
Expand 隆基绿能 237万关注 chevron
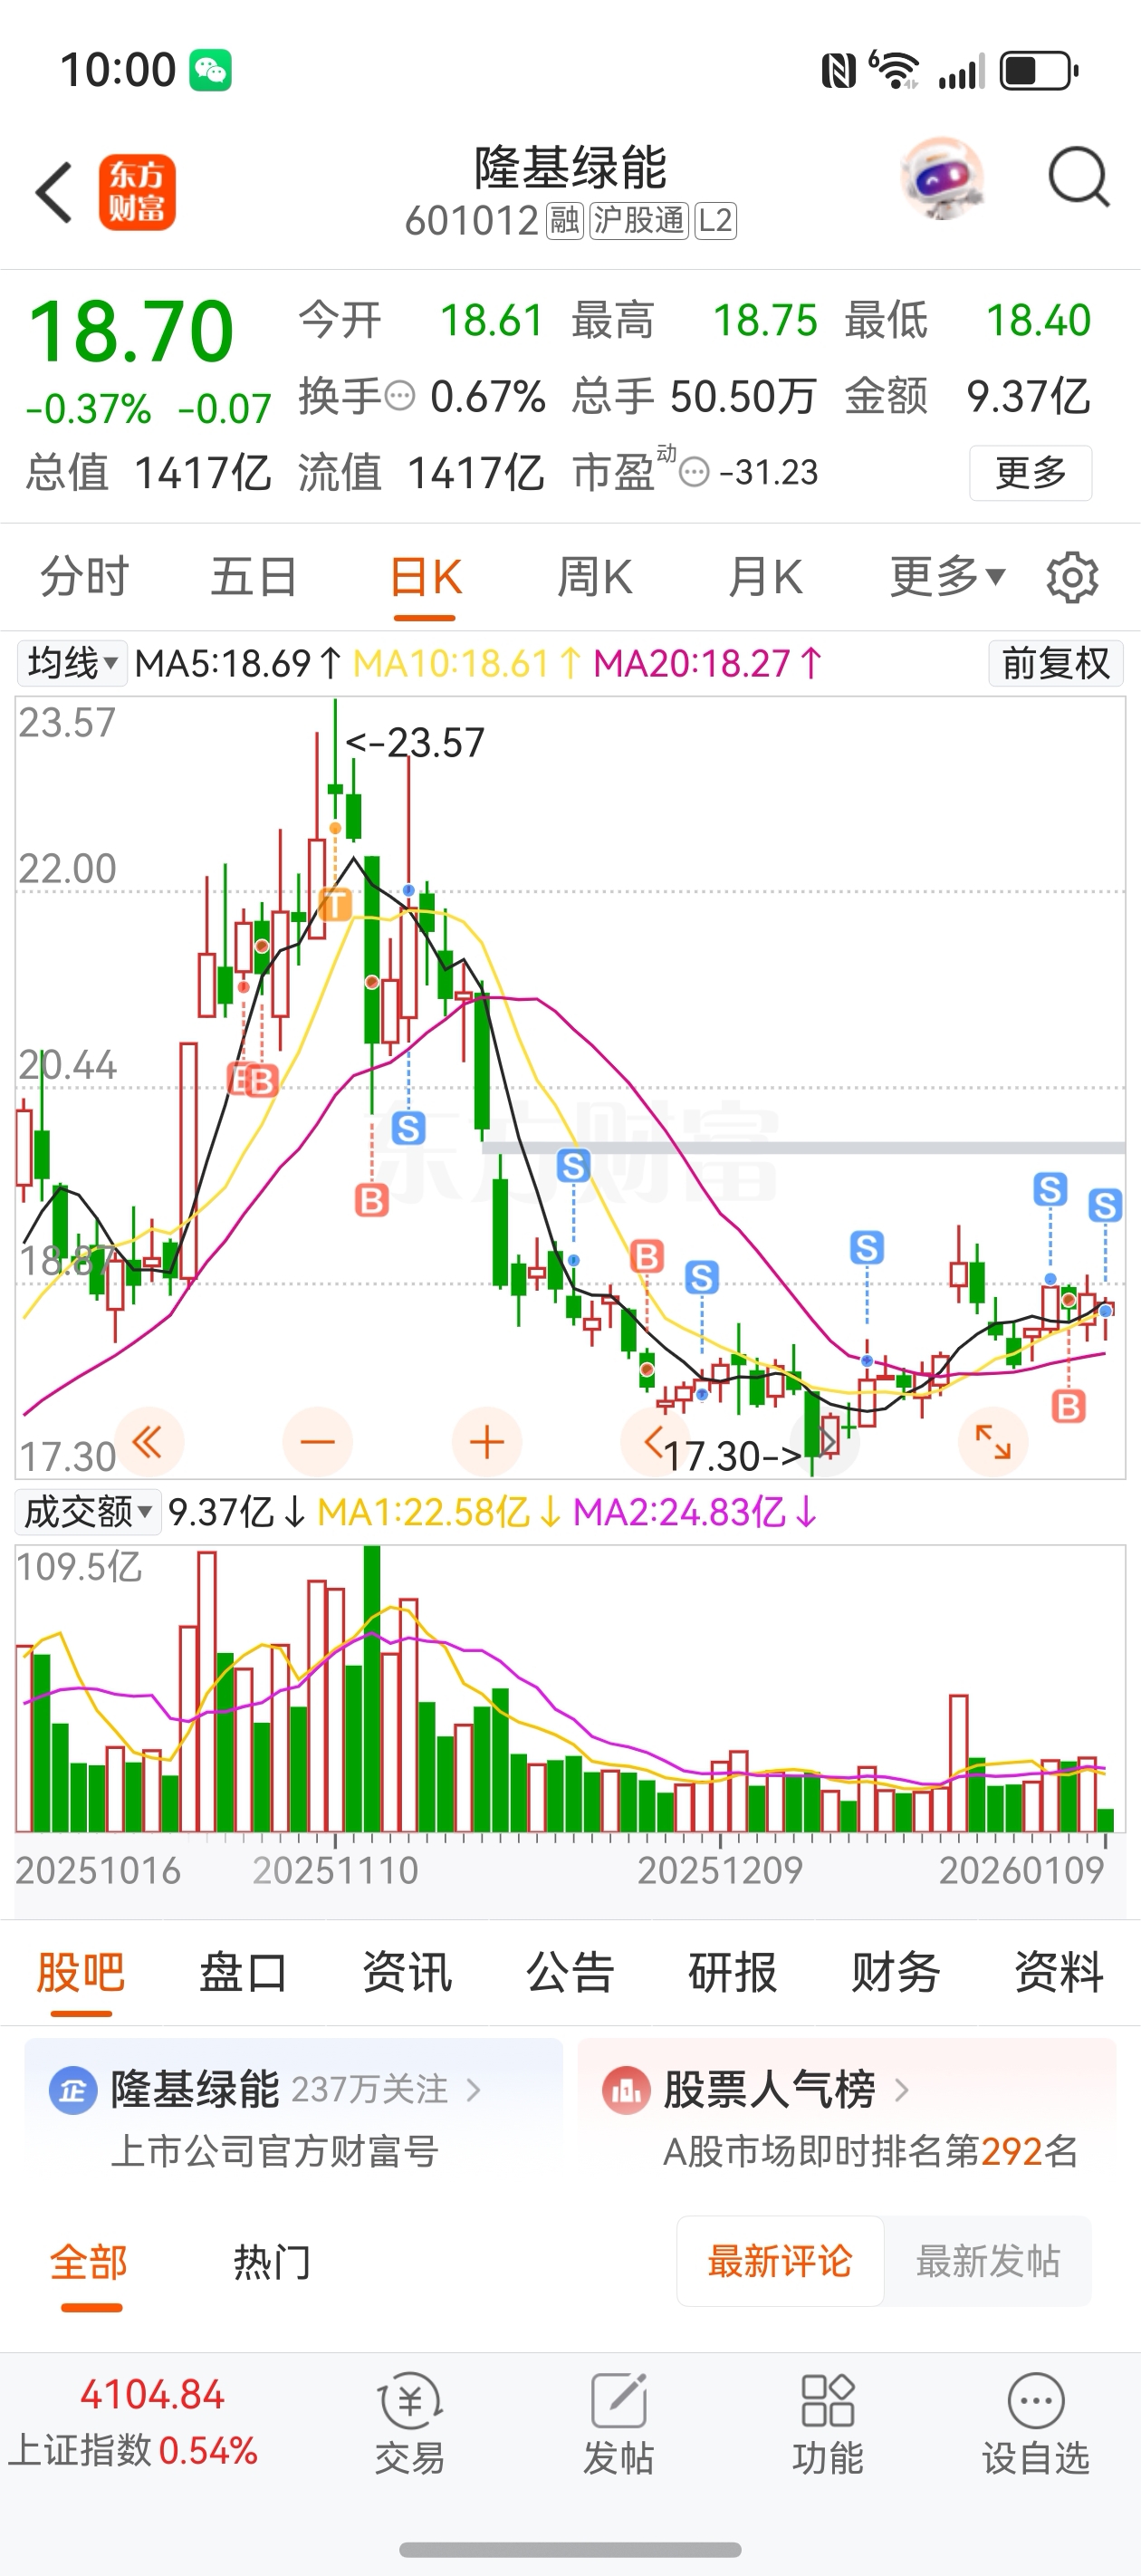pos(474,2090)
